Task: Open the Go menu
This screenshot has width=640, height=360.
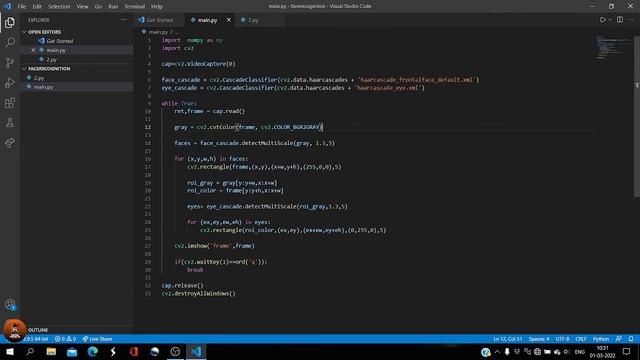Action: click(98, 7)
